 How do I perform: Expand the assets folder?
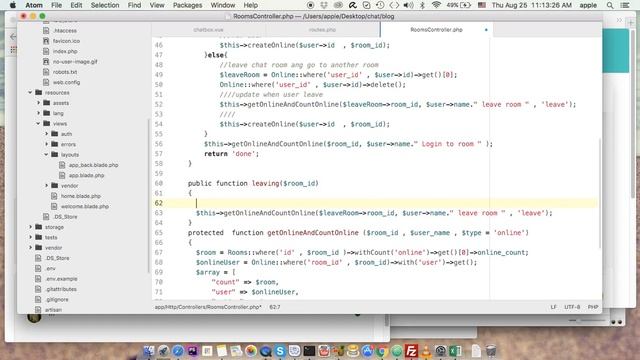point(38,103)
